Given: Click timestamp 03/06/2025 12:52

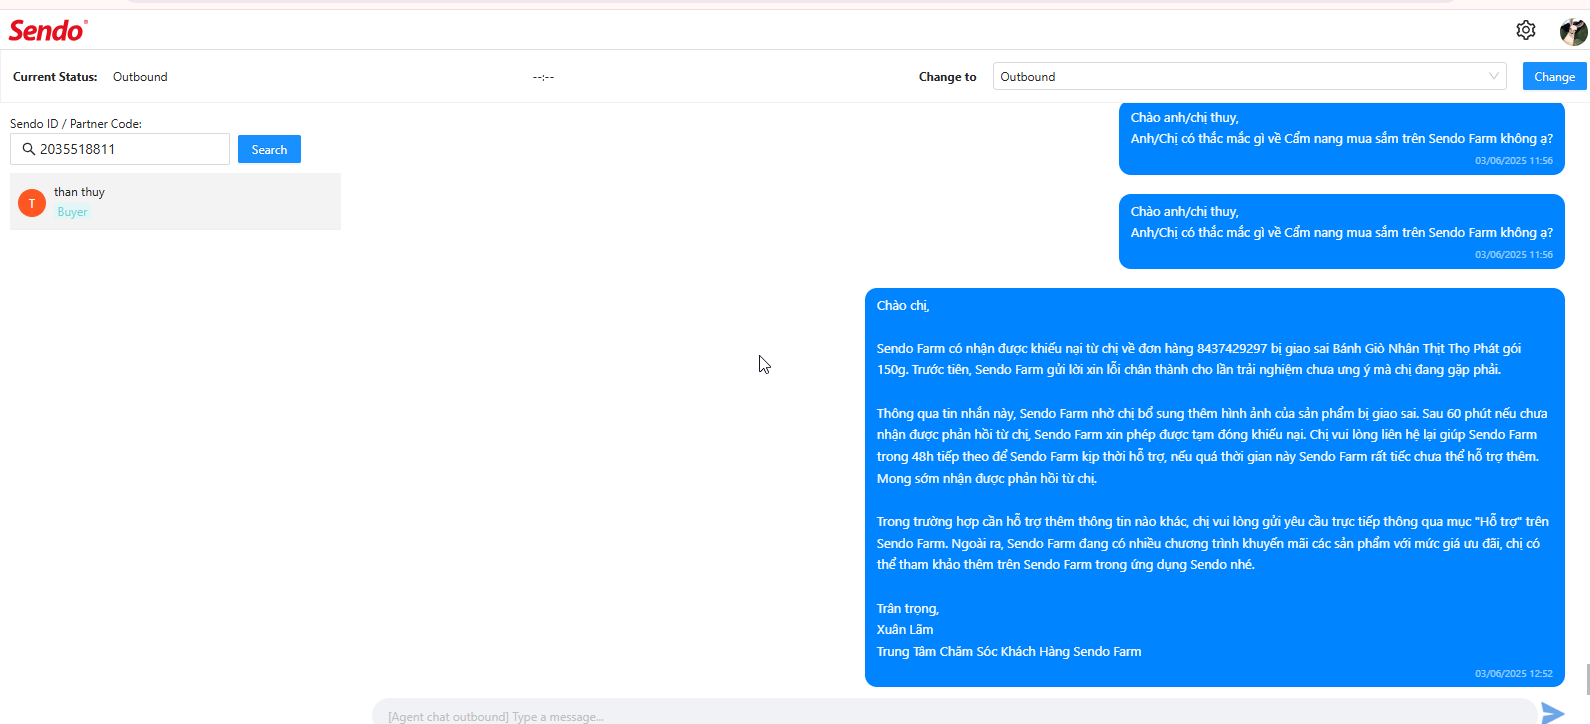Looking at the screenshot, I should [x=1513, y=674].
